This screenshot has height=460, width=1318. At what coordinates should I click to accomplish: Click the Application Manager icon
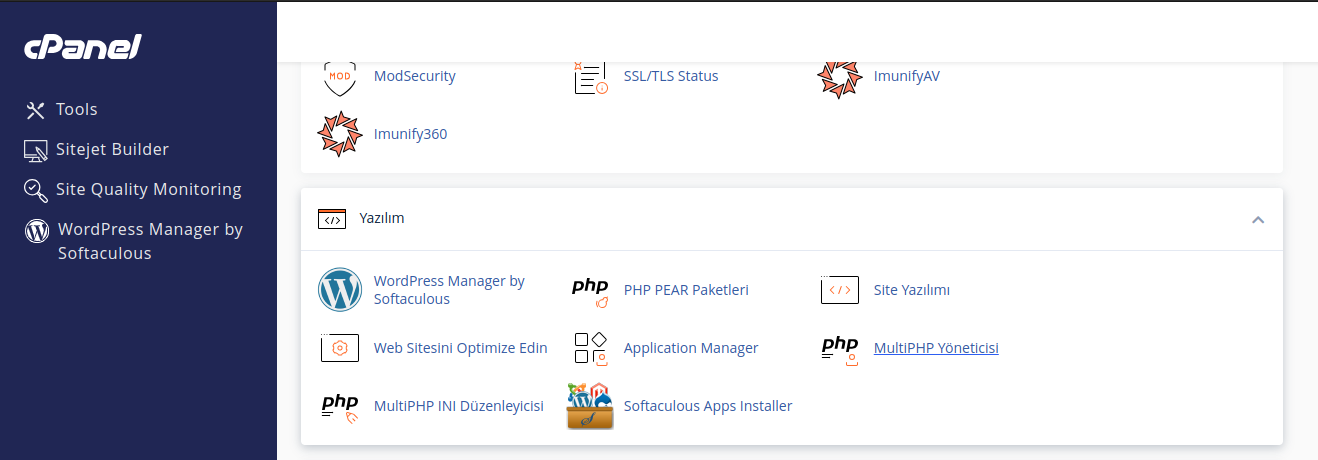pyautogui.click(x=590, y=348)
